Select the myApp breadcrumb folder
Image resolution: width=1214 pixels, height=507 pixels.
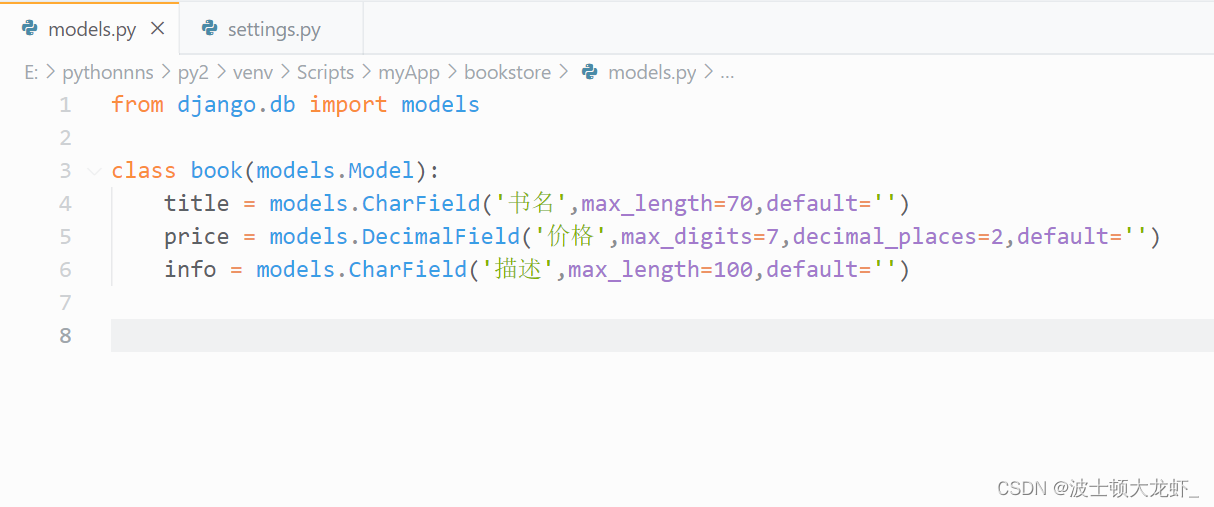point(409,72)
